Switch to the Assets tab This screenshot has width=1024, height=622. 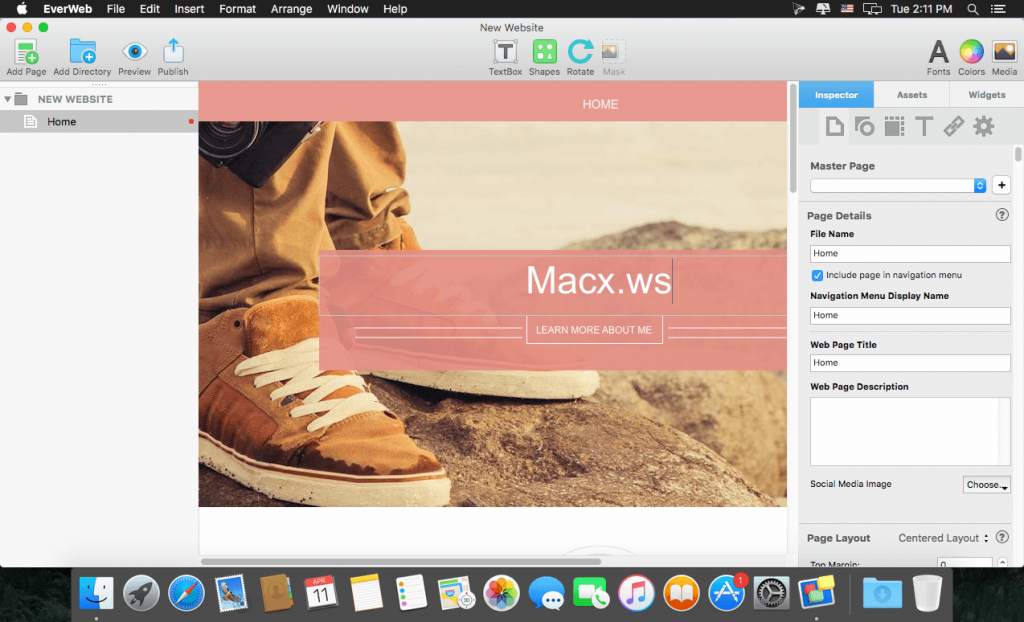point(912,94)
